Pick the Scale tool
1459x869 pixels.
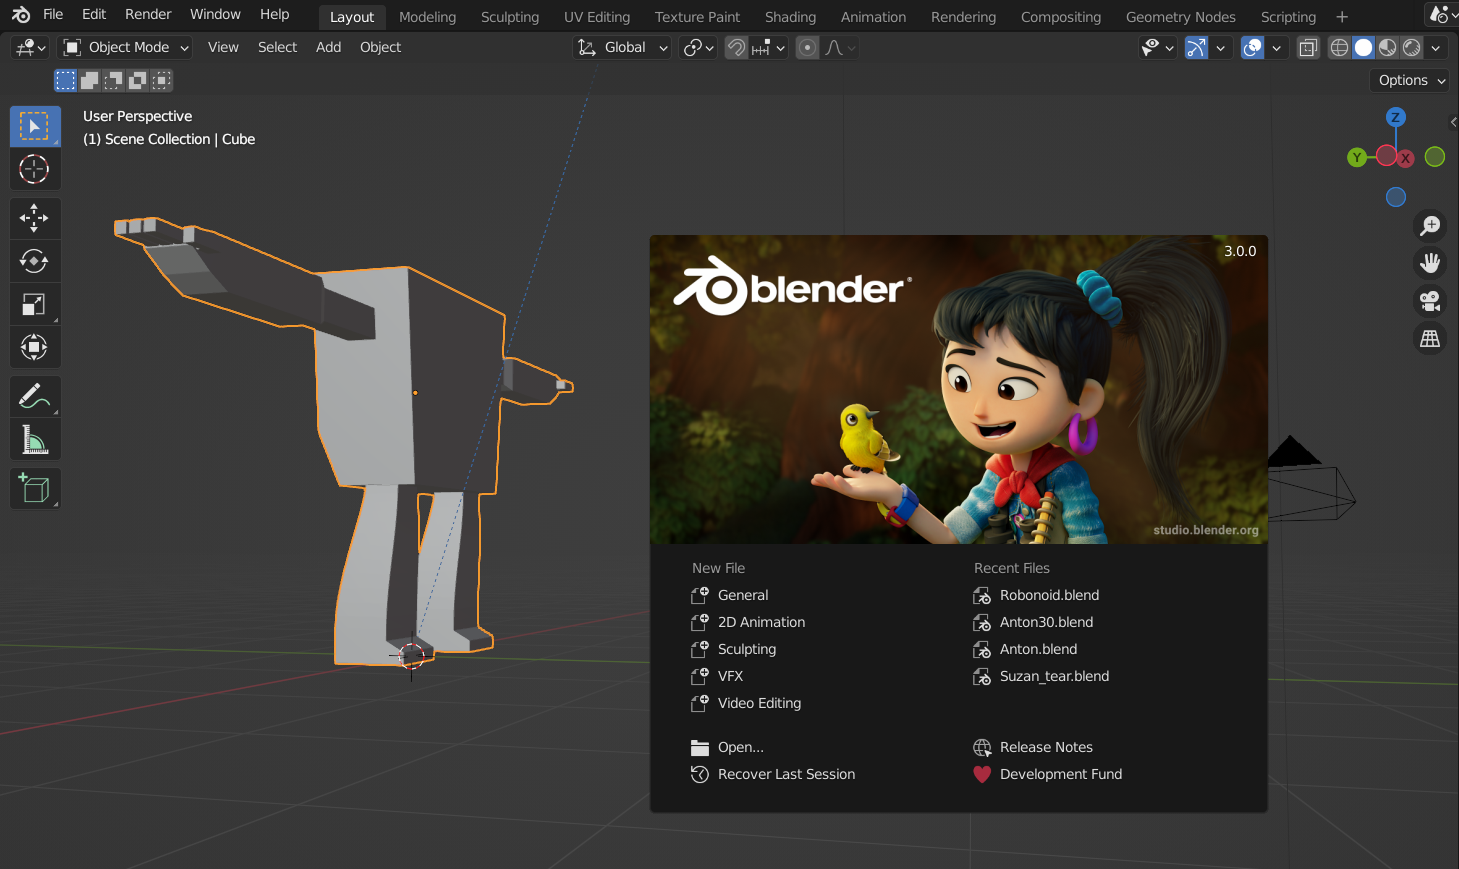coord(35,304)
